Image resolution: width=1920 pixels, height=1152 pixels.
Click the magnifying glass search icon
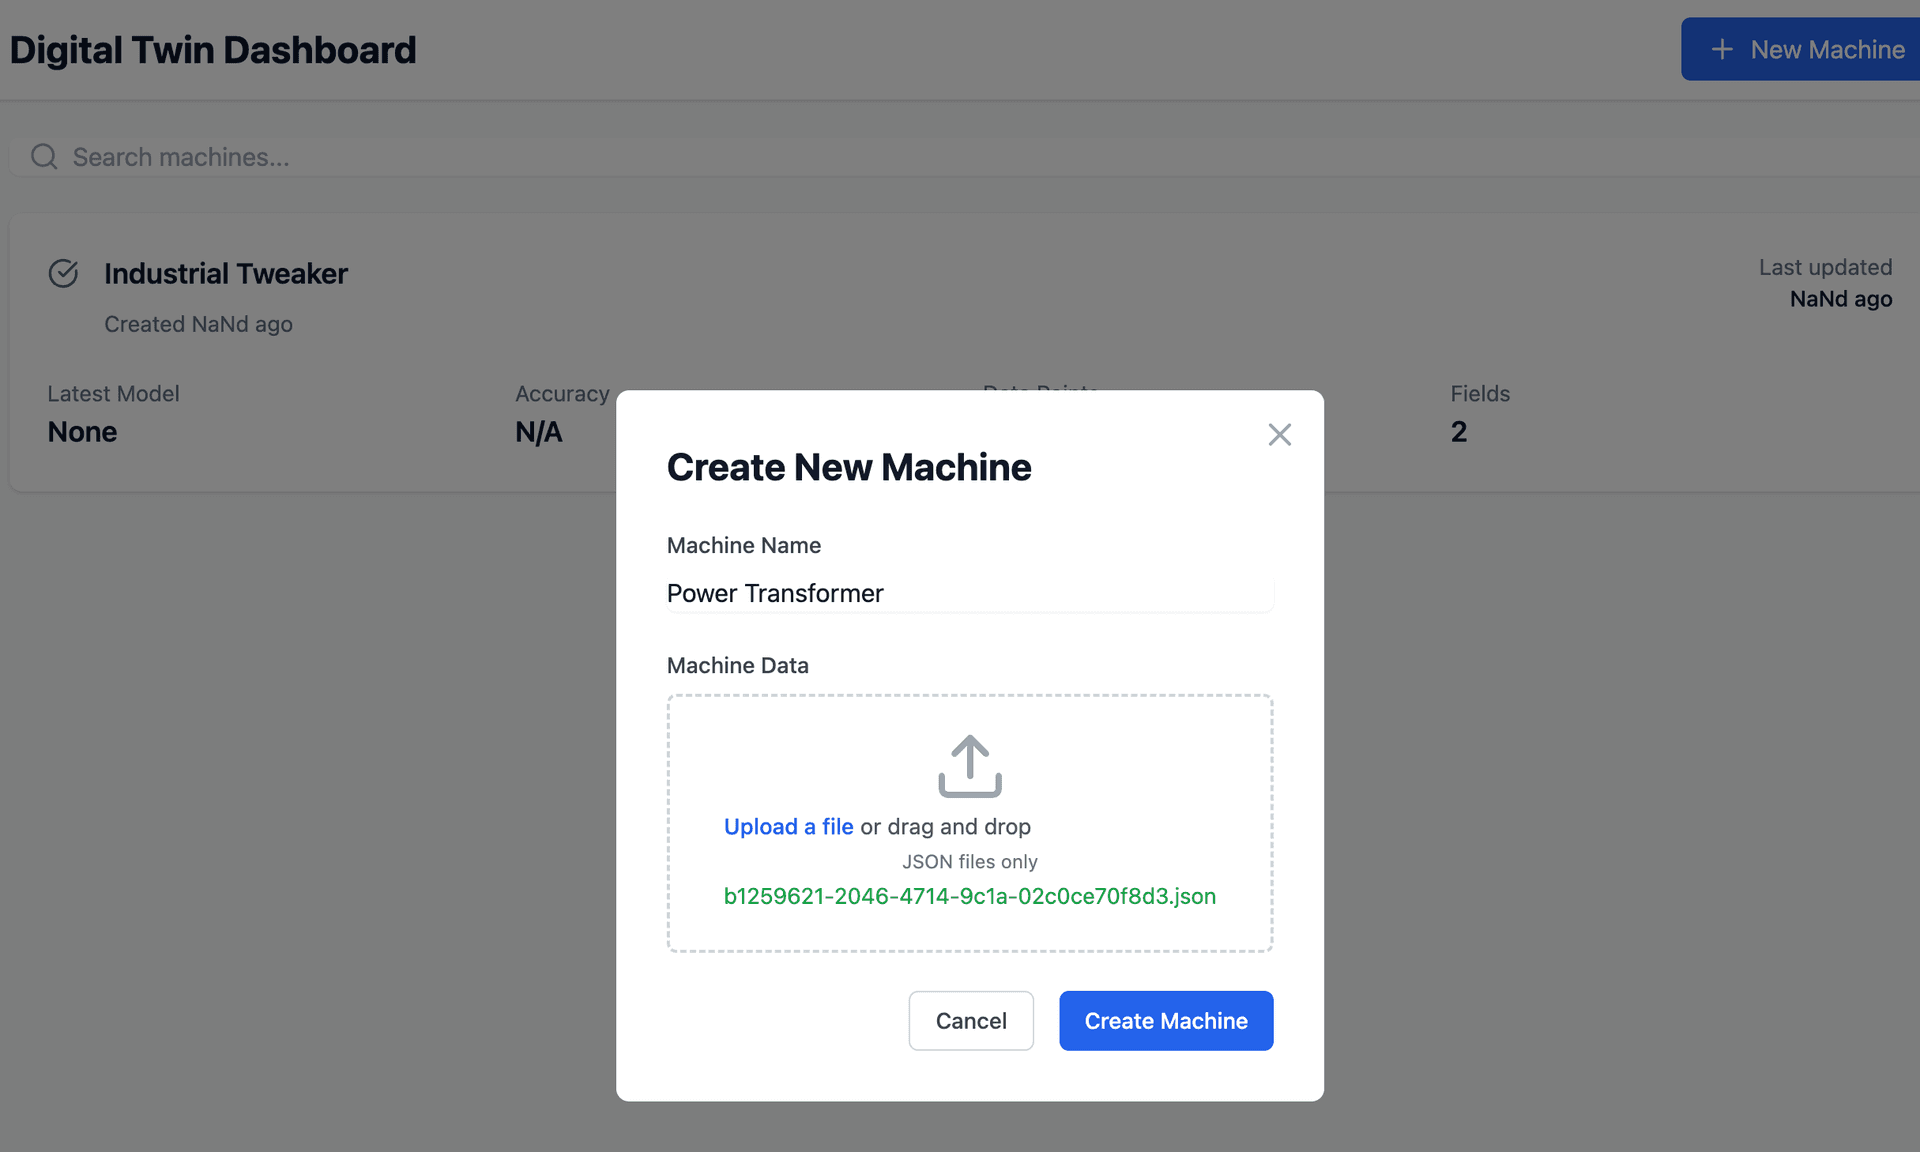coord(44,157)
